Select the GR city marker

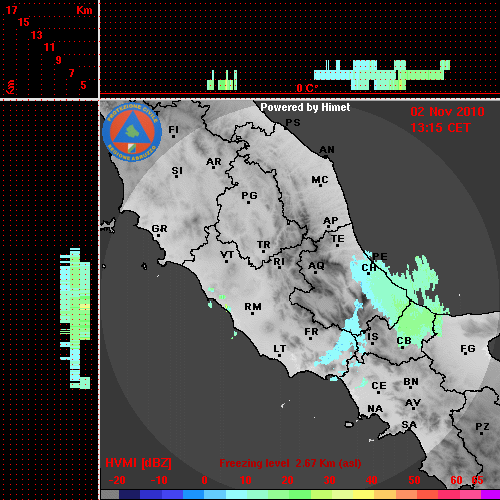(x=159, y=230)
